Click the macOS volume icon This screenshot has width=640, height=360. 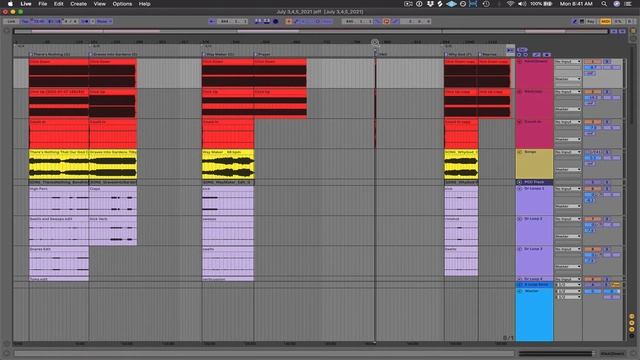pyautogui.click(x=522, y=4)
